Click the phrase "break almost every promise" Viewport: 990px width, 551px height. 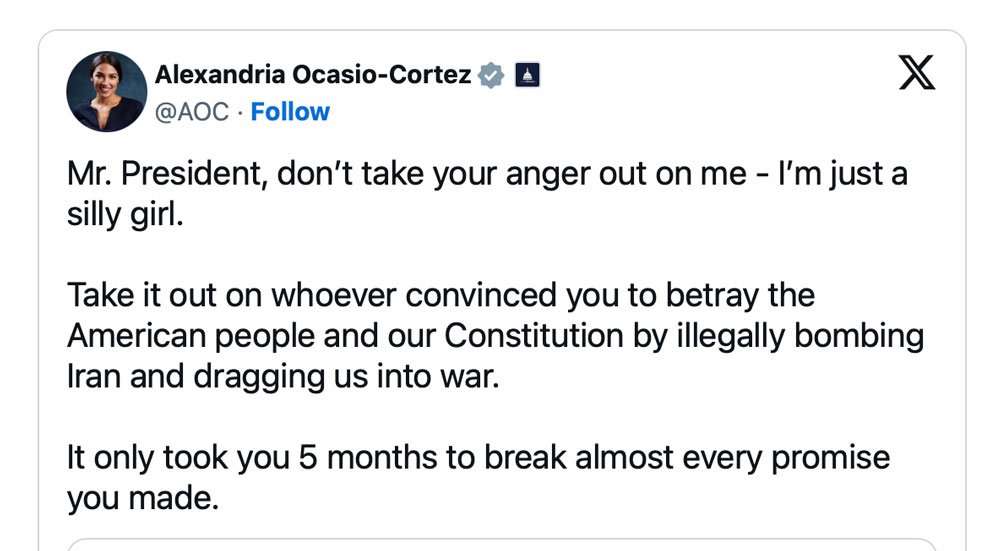tap(687, 458)
